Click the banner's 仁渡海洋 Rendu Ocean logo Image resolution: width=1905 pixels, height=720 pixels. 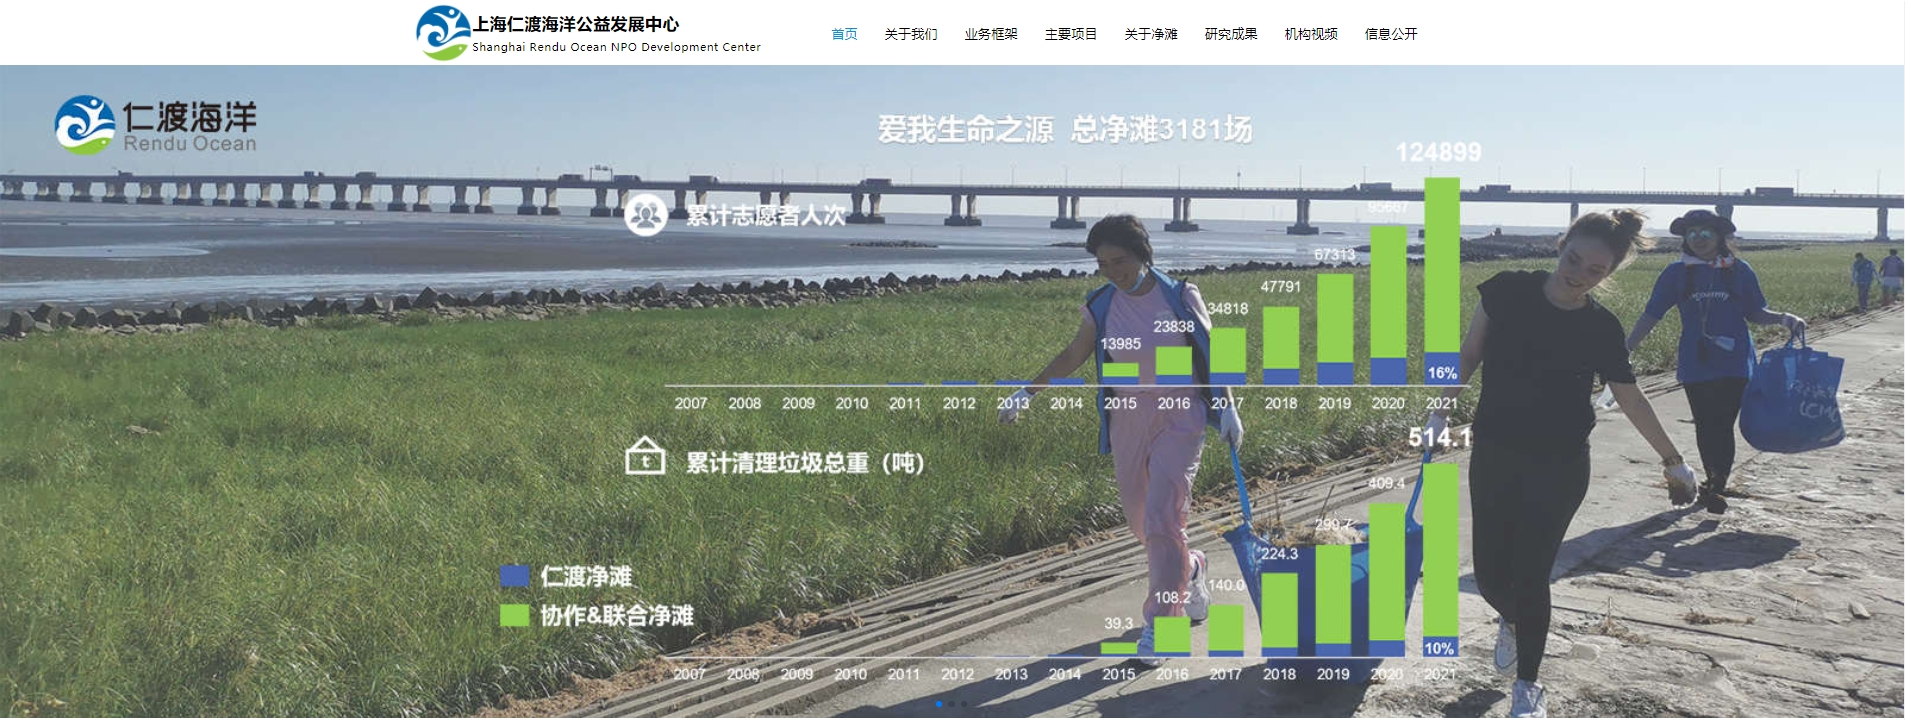click(155, 125)
